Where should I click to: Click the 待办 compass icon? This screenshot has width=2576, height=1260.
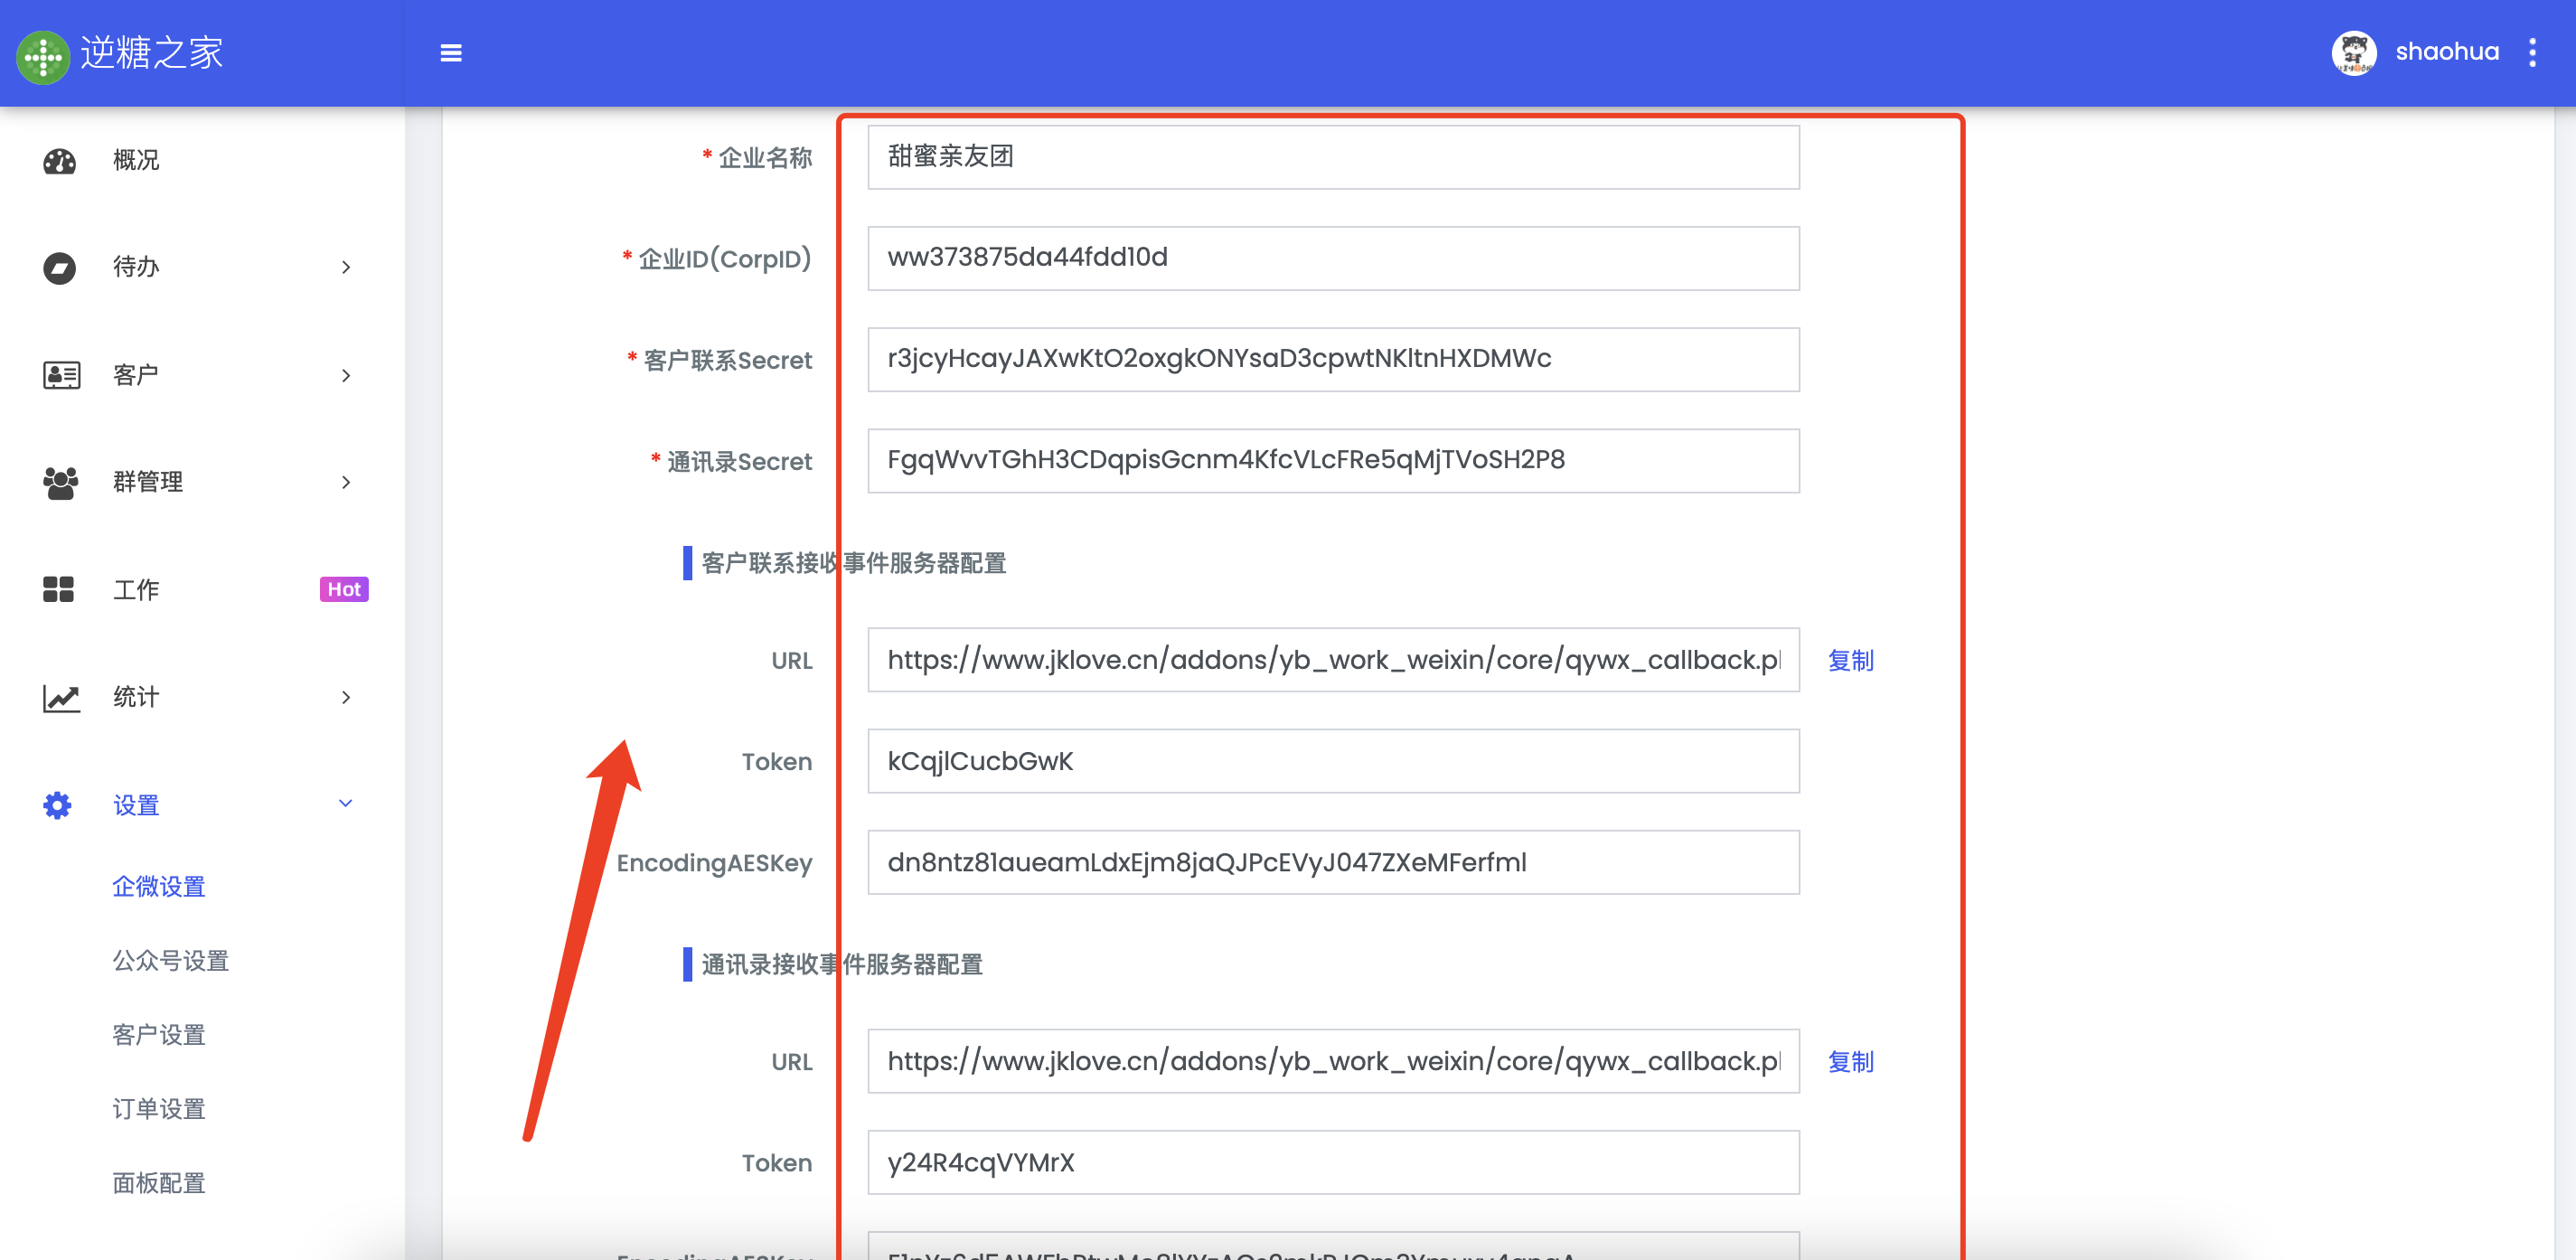pyautogui.click(x=60, y=268)
